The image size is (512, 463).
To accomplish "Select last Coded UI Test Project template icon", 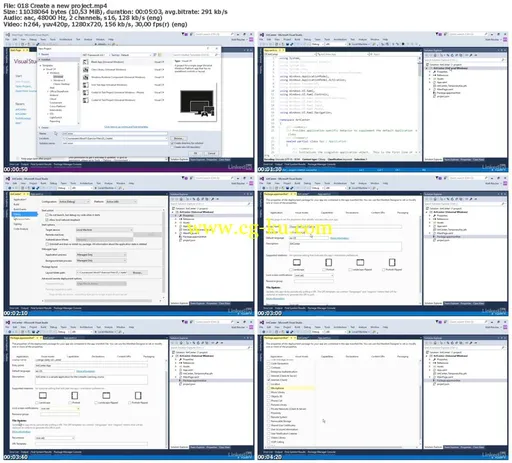I will [x=86, y=100].
